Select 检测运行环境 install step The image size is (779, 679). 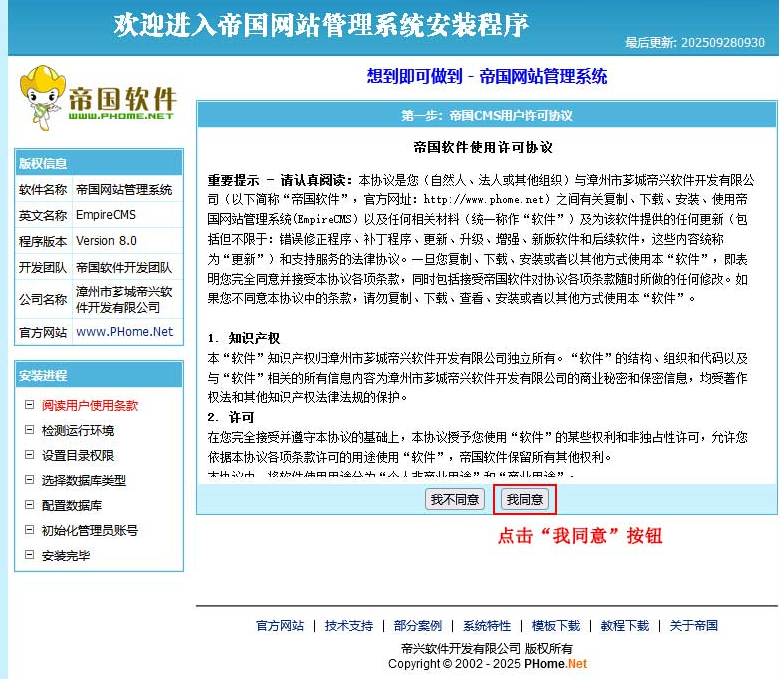pyautogui.click(x=77, y=431)
